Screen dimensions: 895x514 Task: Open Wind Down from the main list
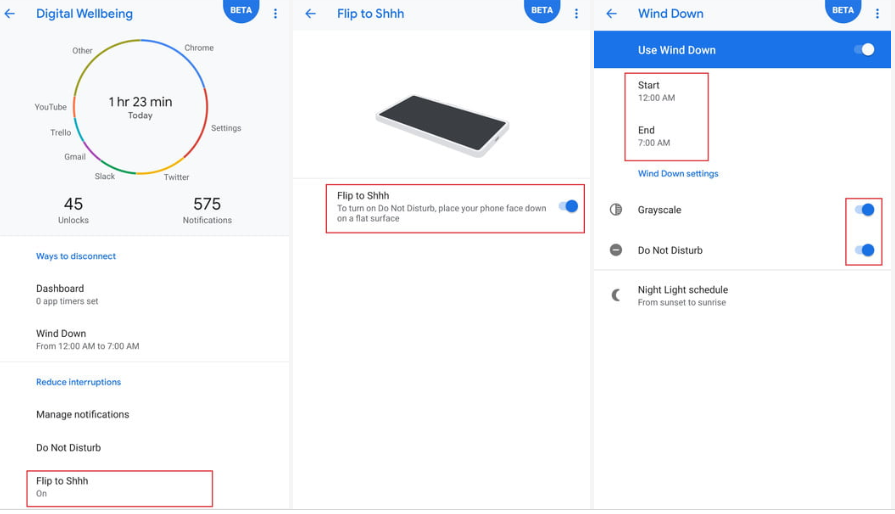(87, 339)
